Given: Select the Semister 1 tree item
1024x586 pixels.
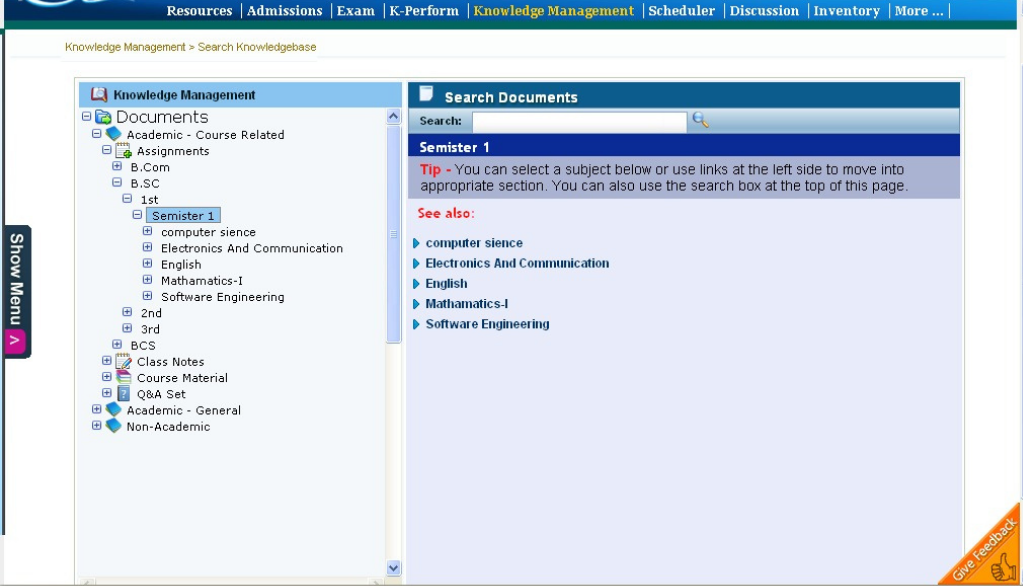Looking at the screenshot, I should coord(183,216).
